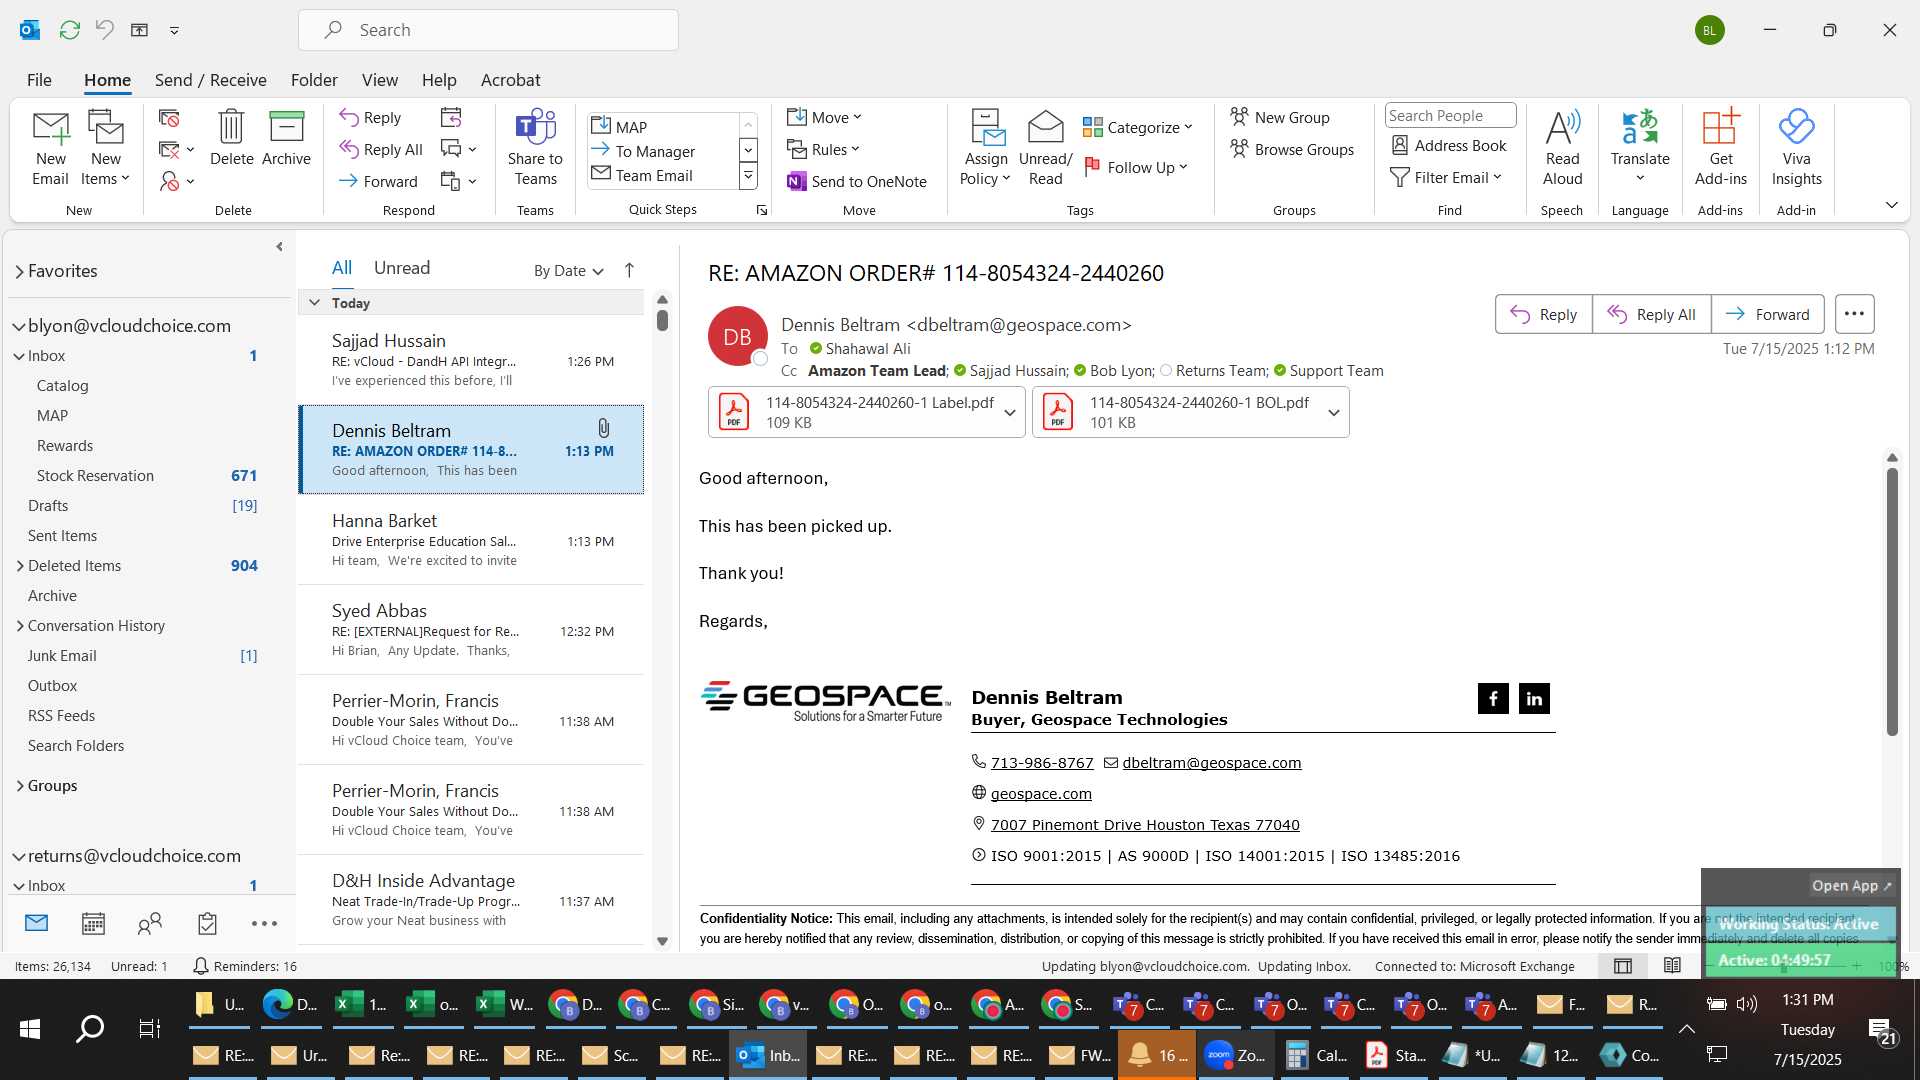Switch to Normal view layout in status bar

1623,966
